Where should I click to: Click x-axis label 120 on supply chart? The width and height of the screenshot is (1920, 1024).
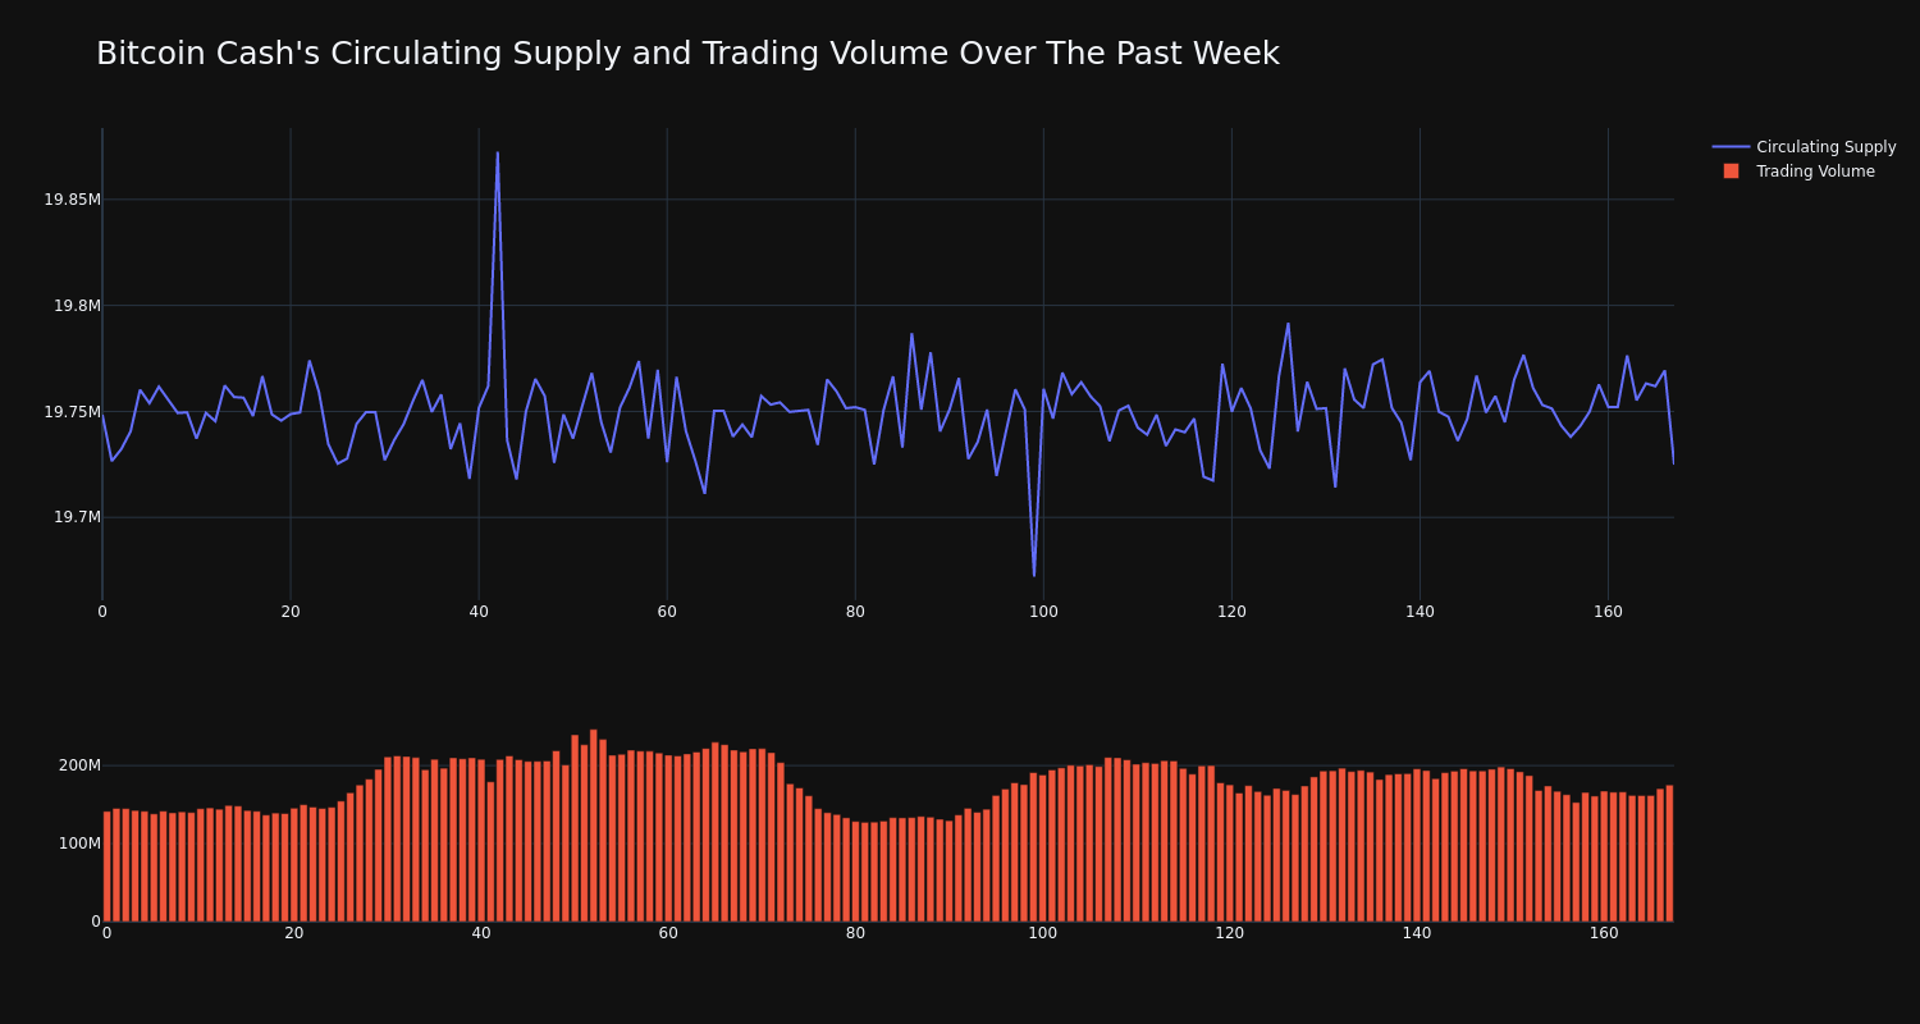pyautogui.click(x=1232, y=612)
